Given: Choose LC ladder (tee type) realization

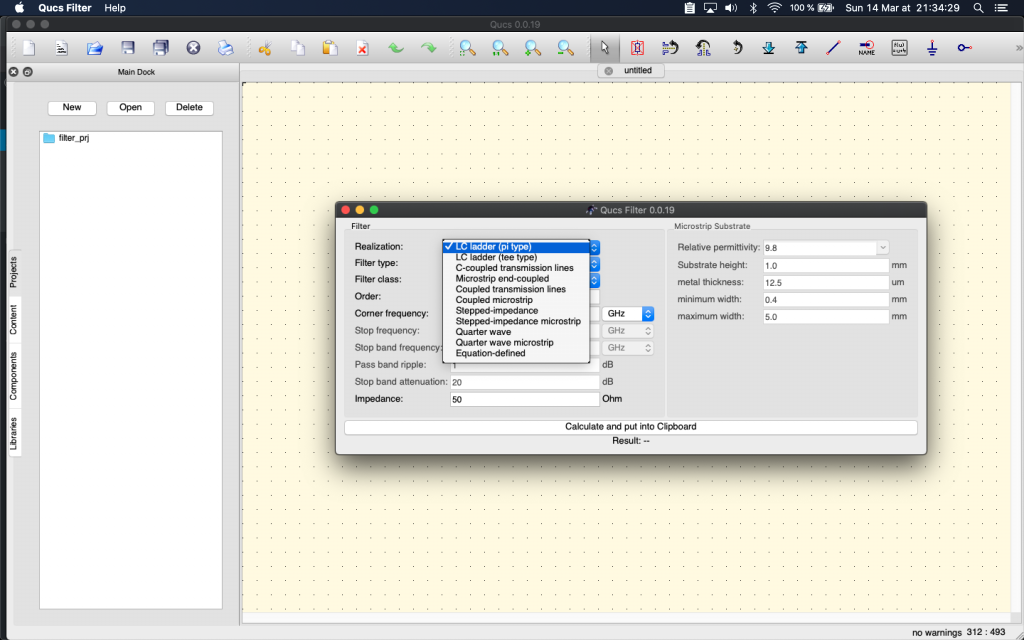Looking at the screenshot, I should pyautogui.click(x=516, y=257).
